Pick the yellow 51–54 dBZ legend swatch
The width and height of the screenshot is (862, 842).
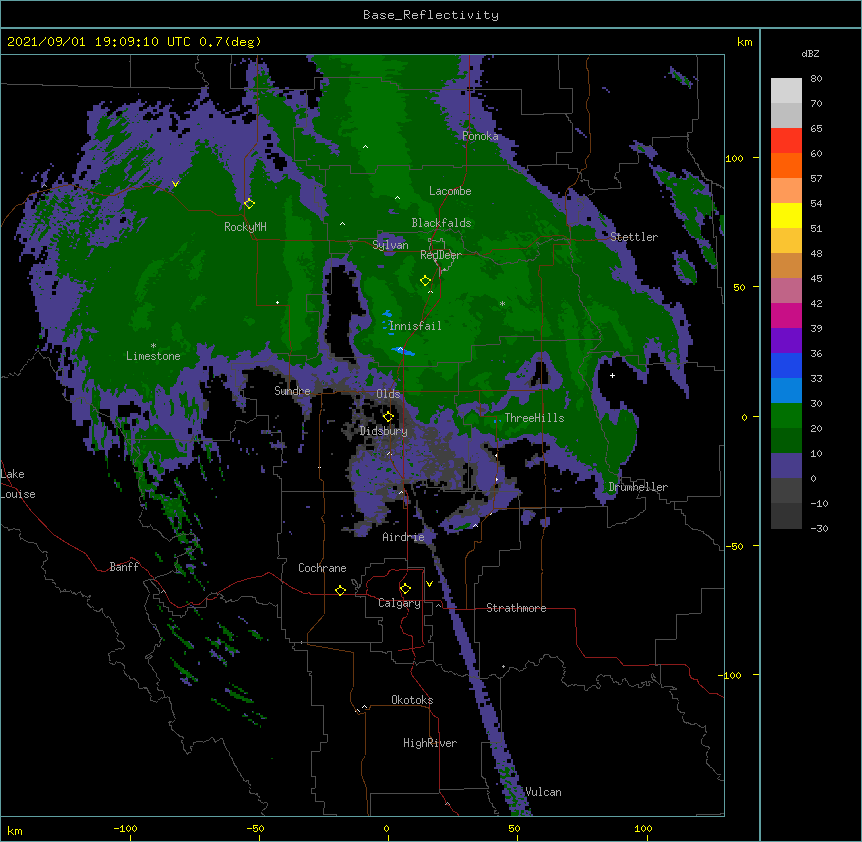coord(786,215)
